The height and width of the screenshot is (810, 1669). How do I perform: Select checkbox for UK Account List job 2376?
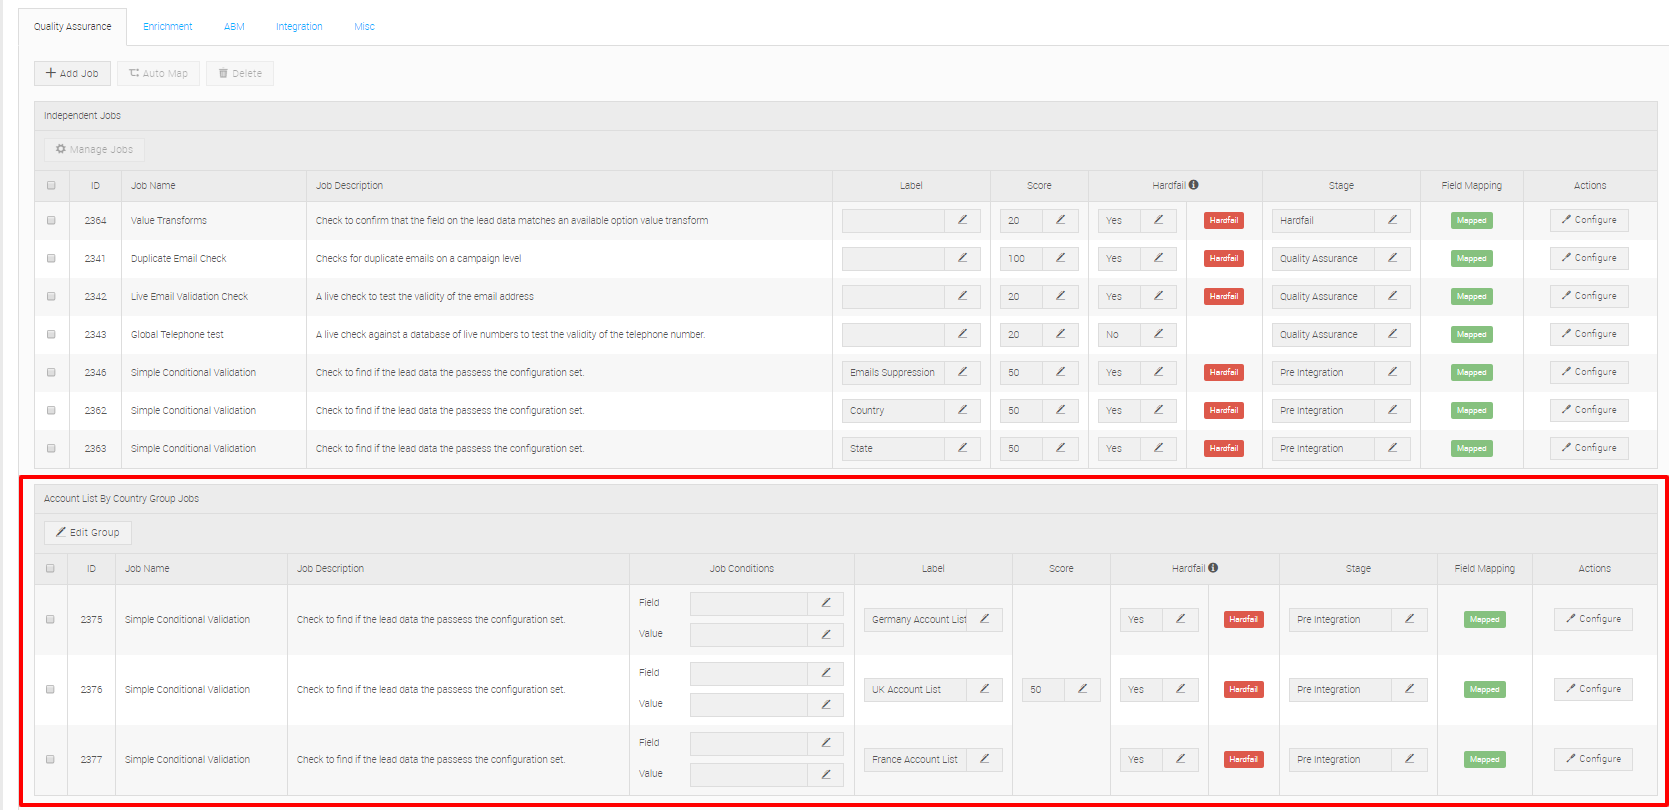pyautogui.click(x=50, y=689)
